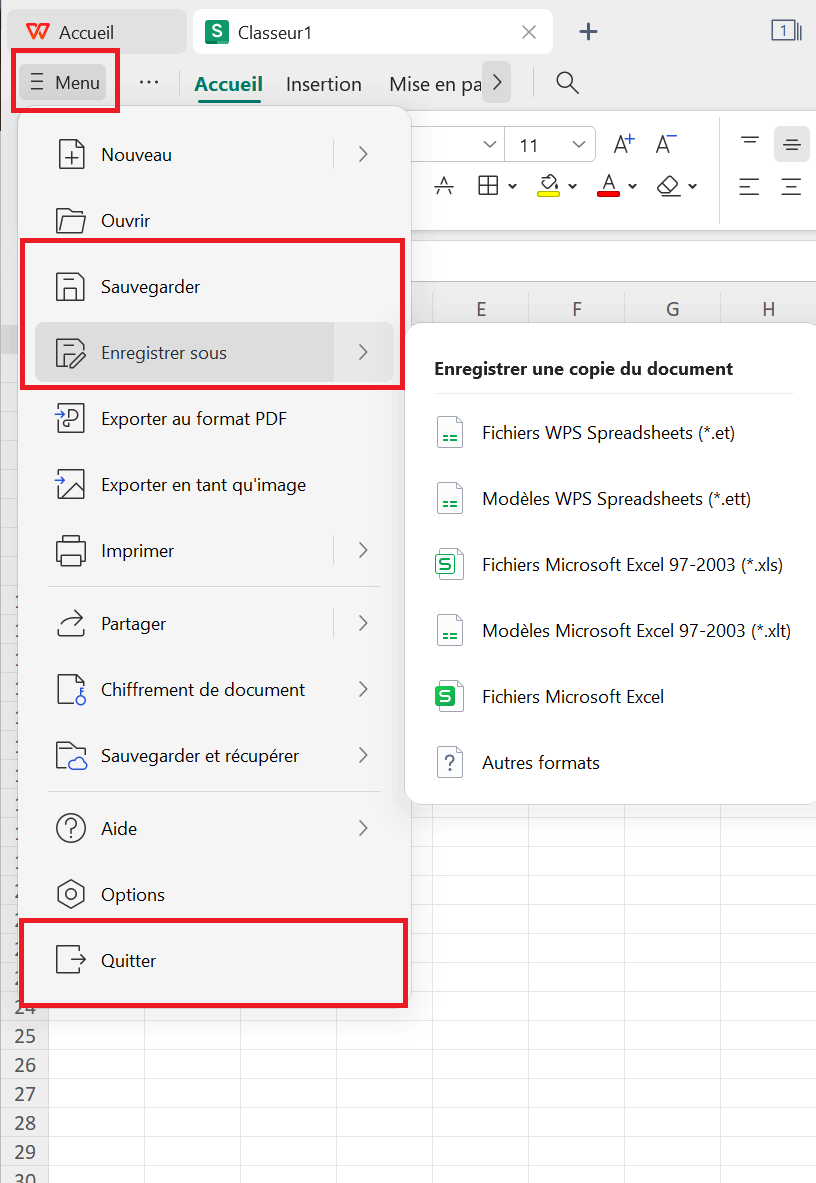816x1183 pixels.
Task: Align text to top icon
Action: [750, 141]
